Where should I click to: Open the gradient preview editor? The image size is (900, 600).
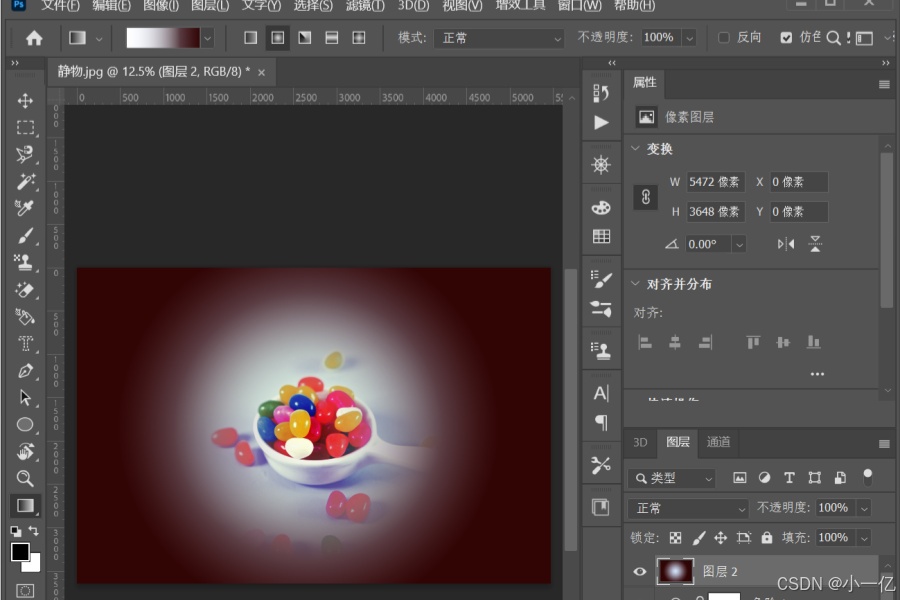tap(163, 38)
